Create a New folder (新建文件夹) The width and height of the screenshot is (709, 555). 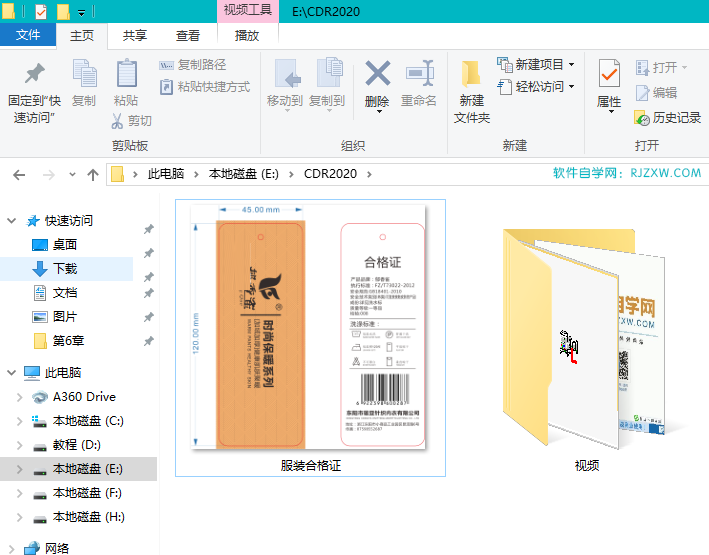(472, 92)
